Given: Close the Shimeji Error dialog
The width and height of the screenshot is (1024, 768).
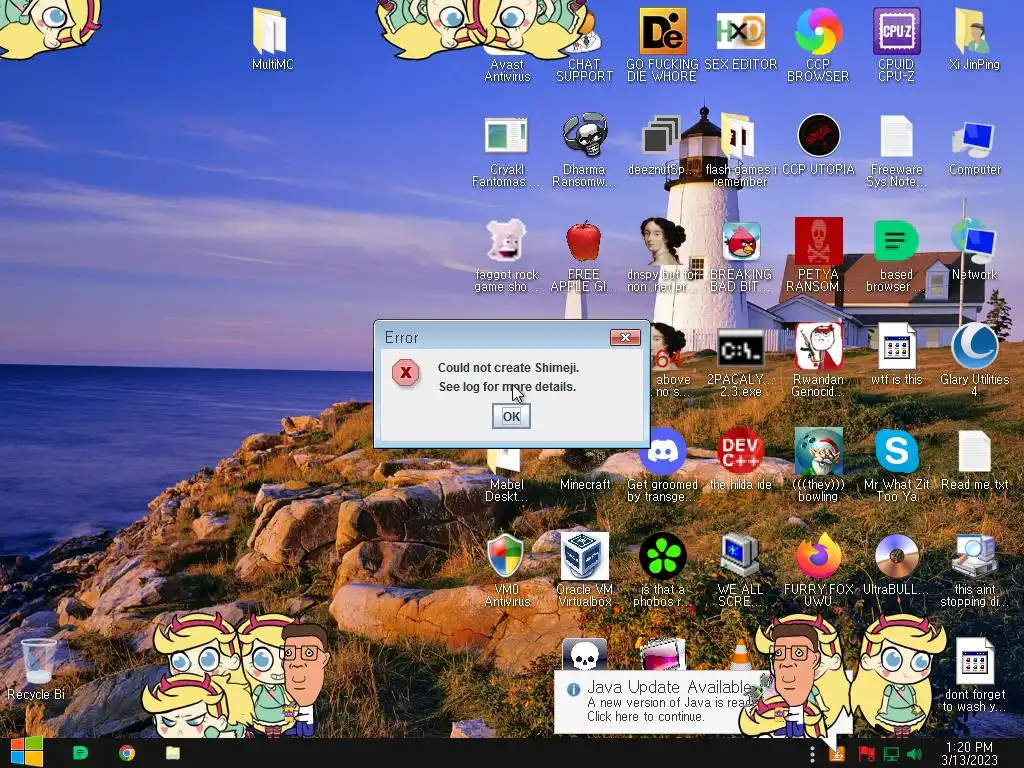Looking at the screenshot, I should [625, 337].
